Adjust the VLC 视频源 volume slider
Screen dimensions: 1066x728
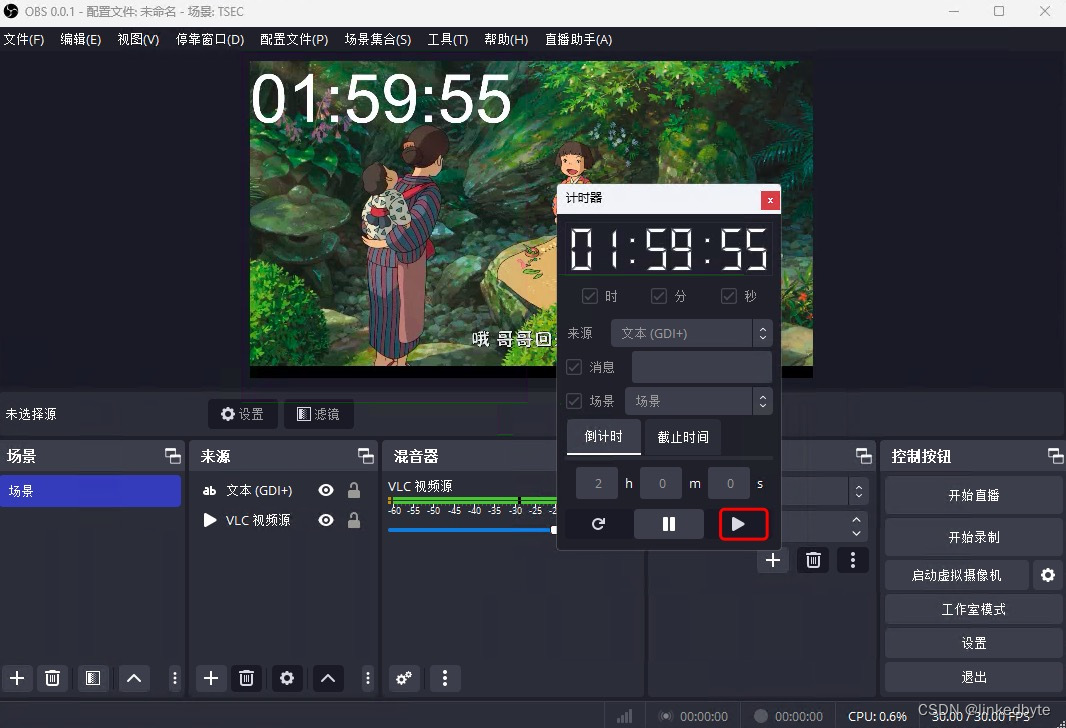click(x=472, y=530)
